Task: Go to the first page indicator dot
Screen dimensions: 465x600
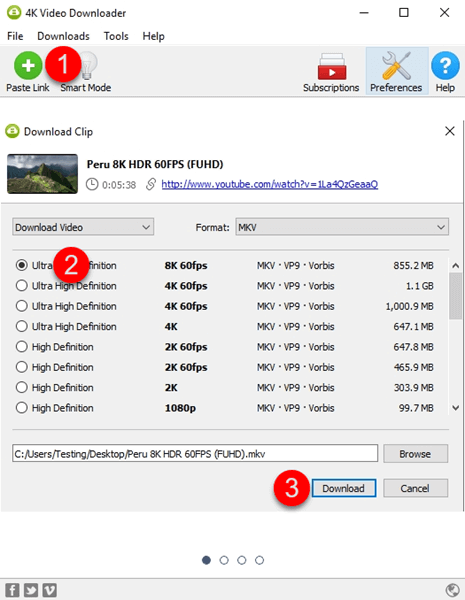Action: (x=206, y=560)
